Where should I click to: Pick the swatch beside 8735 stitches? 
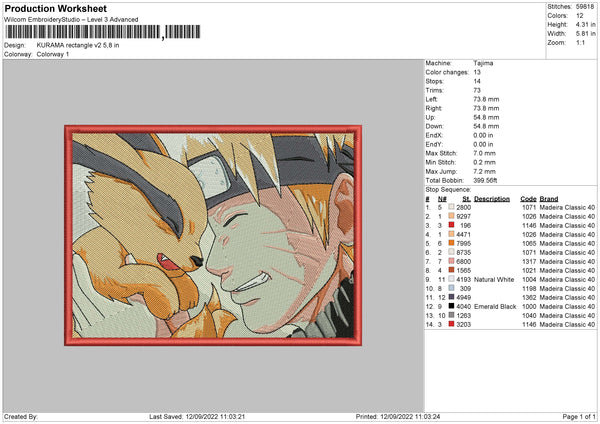pyautogui.click(x=452, y=252)
